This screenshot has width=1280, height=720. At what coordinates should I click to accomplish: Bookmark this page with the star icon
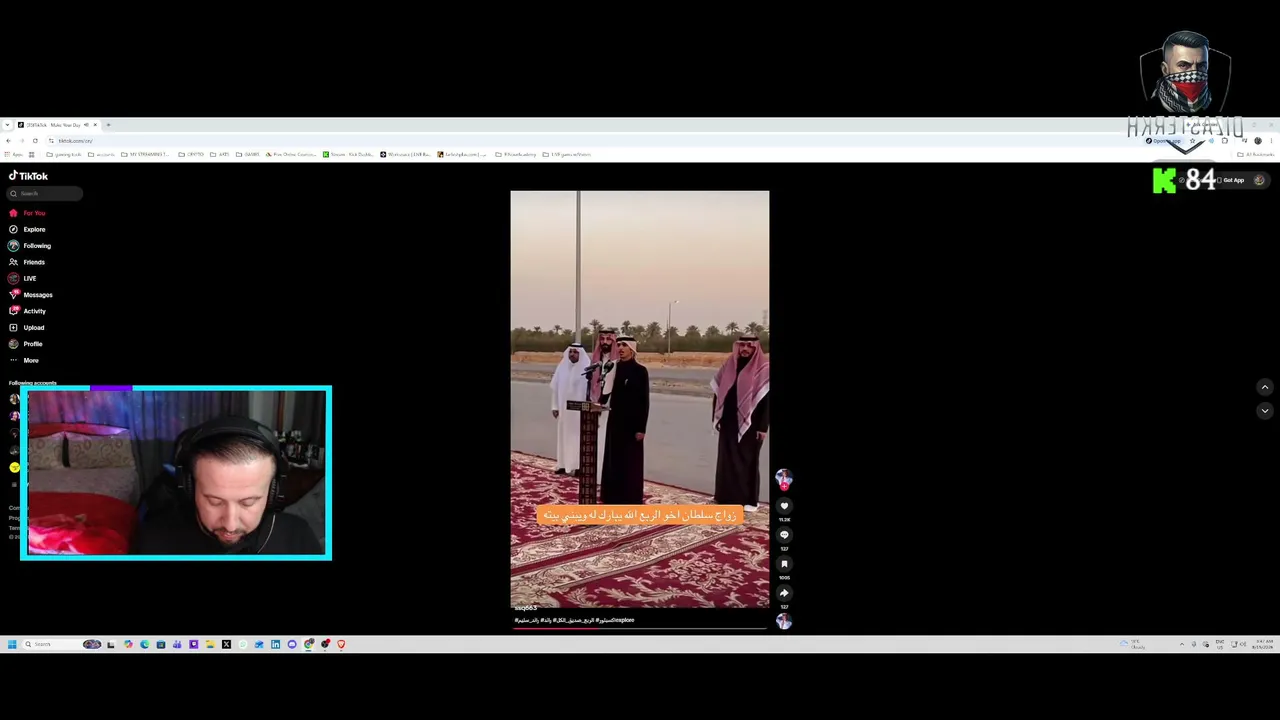click(x=1191, y=141)
